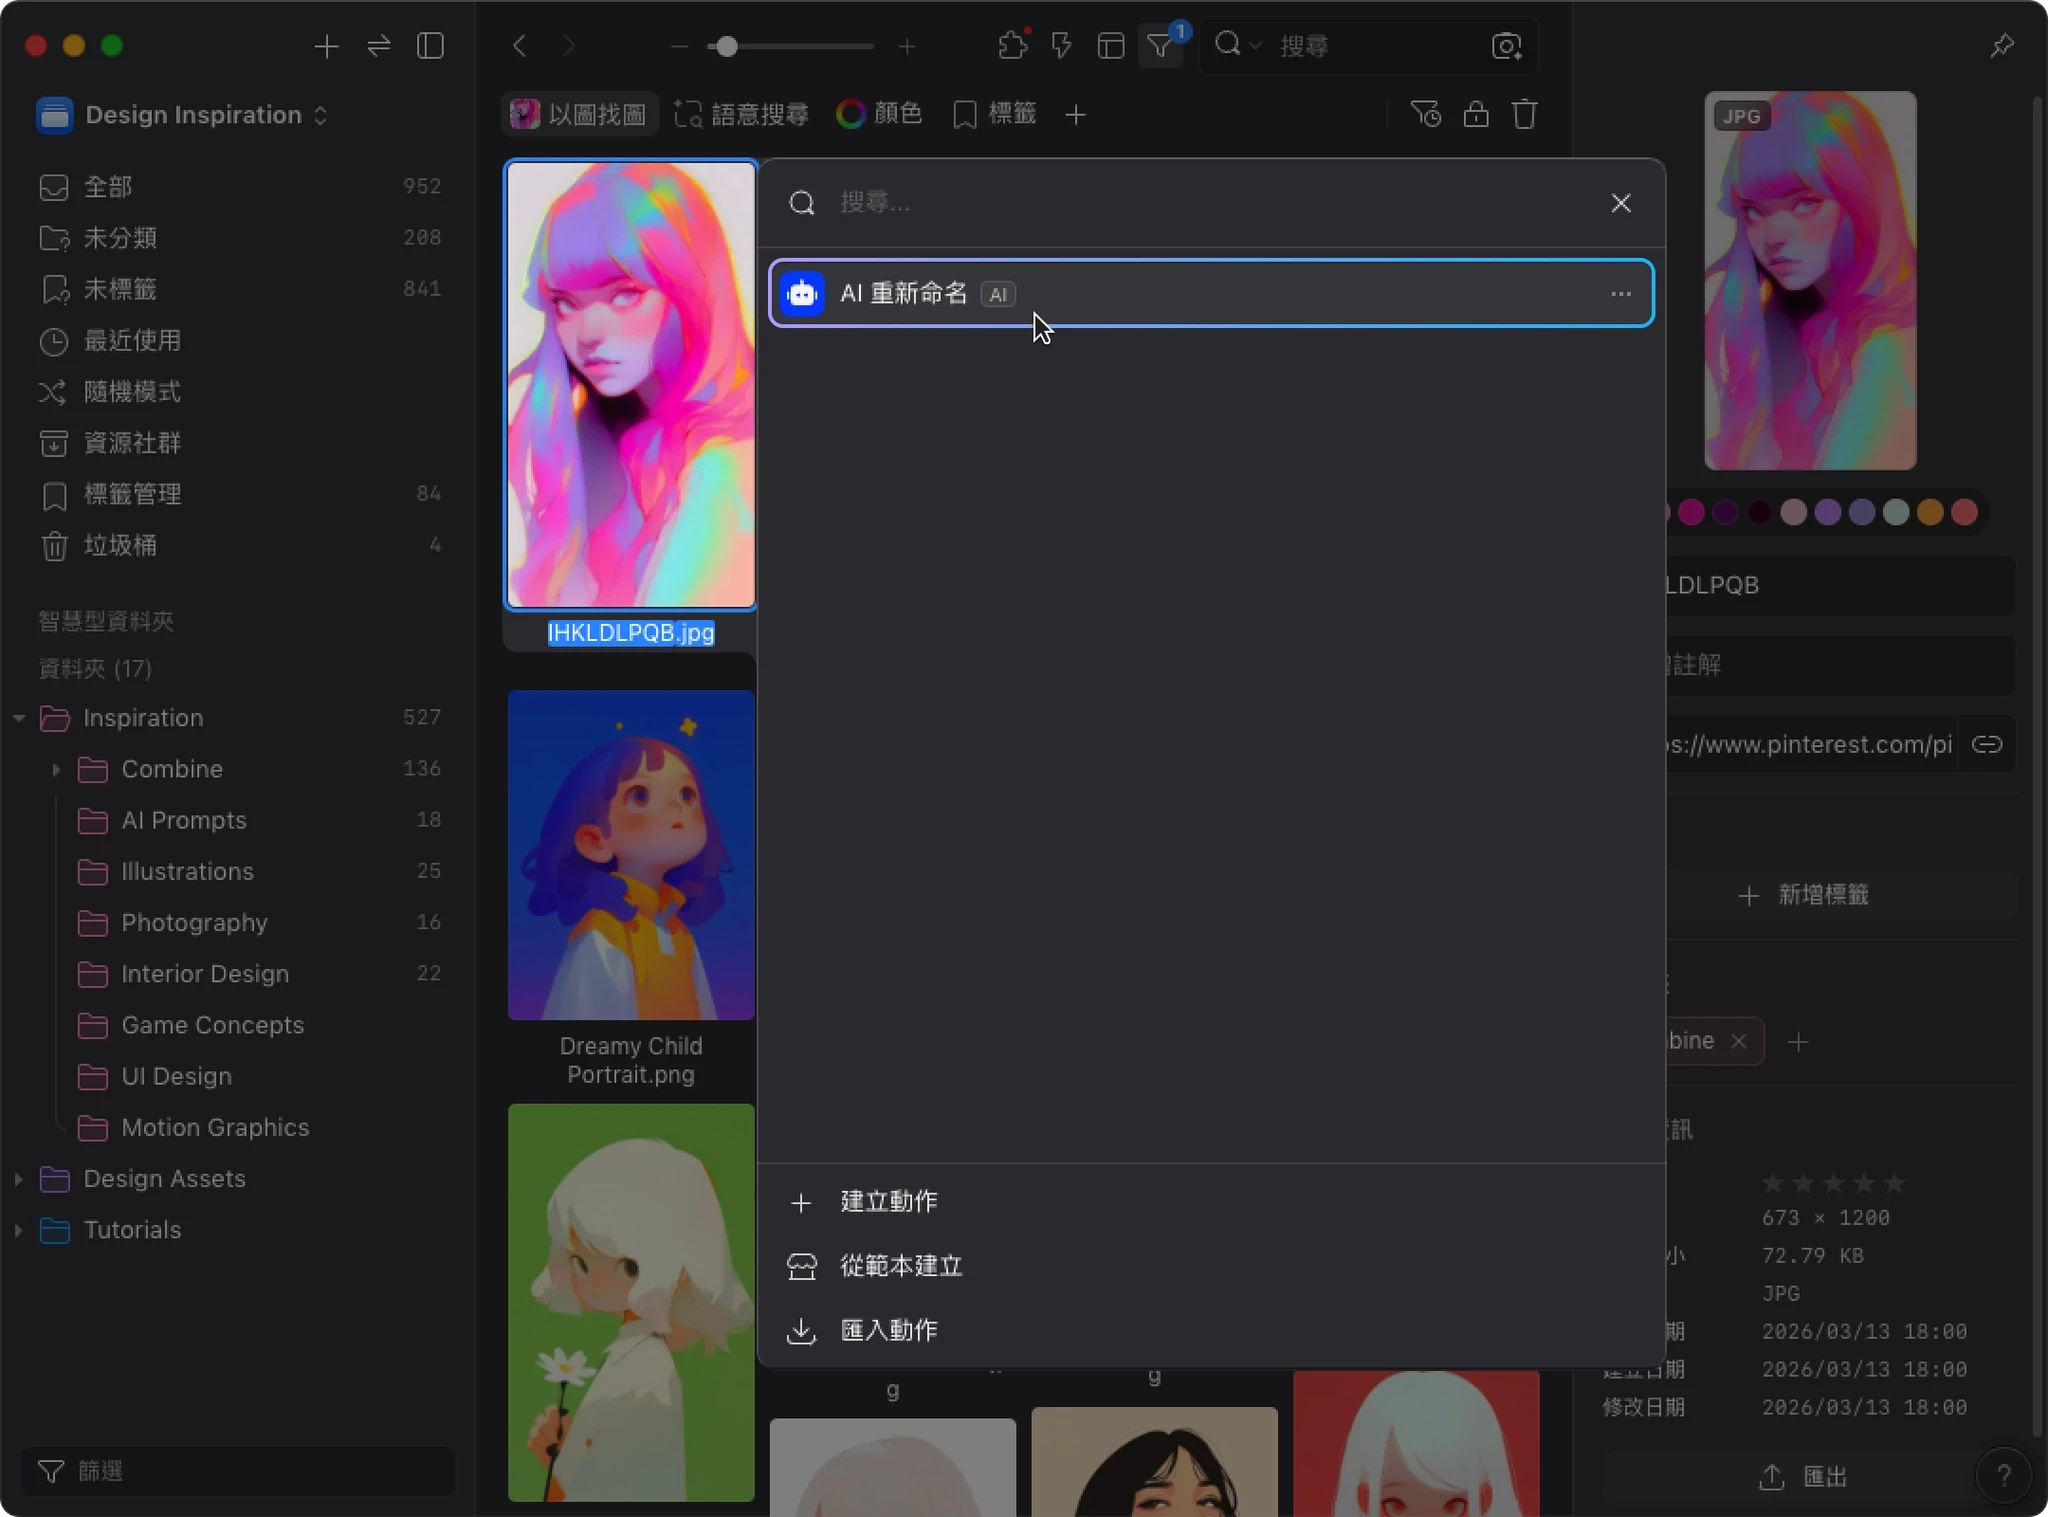Choose 匯入動作 in action panel
Screen dimensions: 2048x1517
click(888, 1330)
